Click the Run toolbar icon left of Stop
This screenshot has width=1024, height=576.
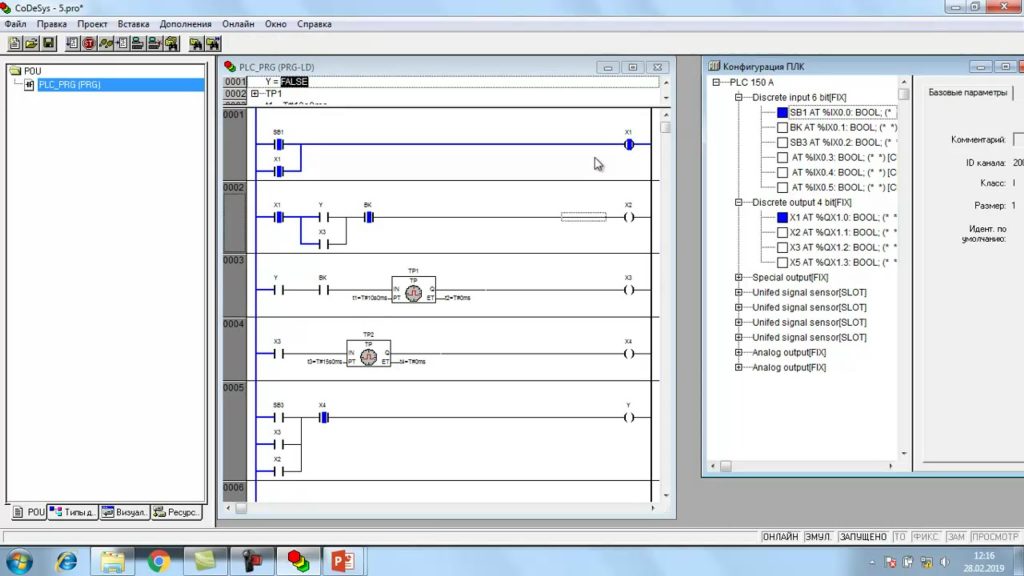click(72, 44)
